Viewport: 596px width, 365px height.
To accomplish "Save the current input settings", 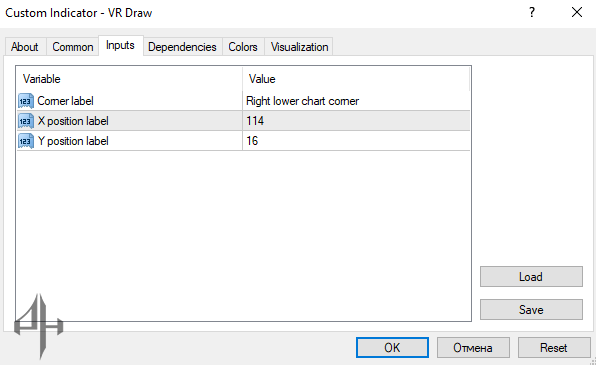I will (531, 309).
